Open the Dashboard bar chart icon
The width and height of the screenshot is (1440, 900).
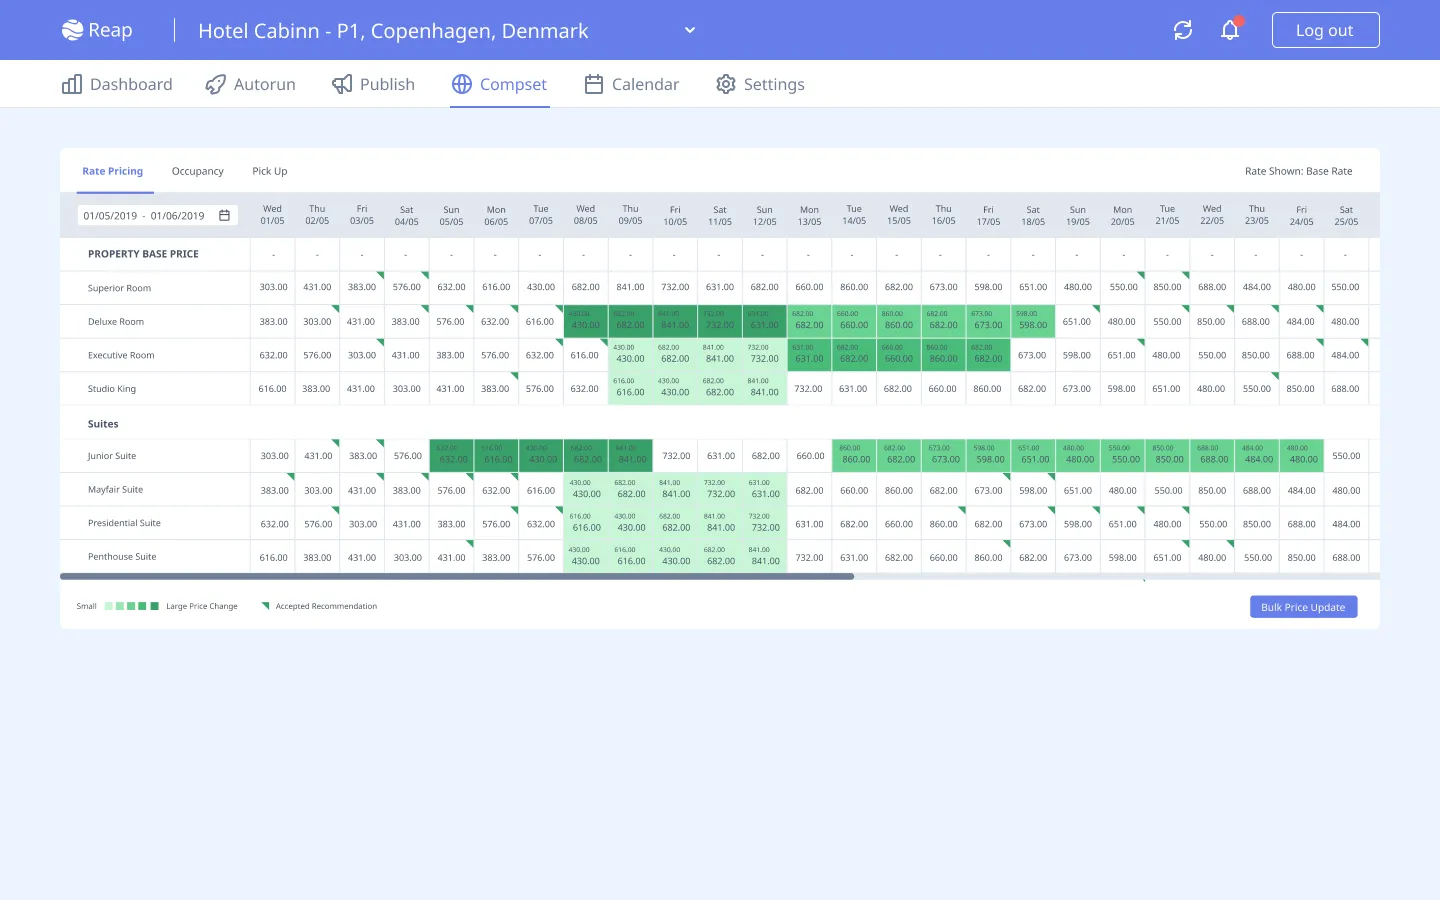[72, 85]
